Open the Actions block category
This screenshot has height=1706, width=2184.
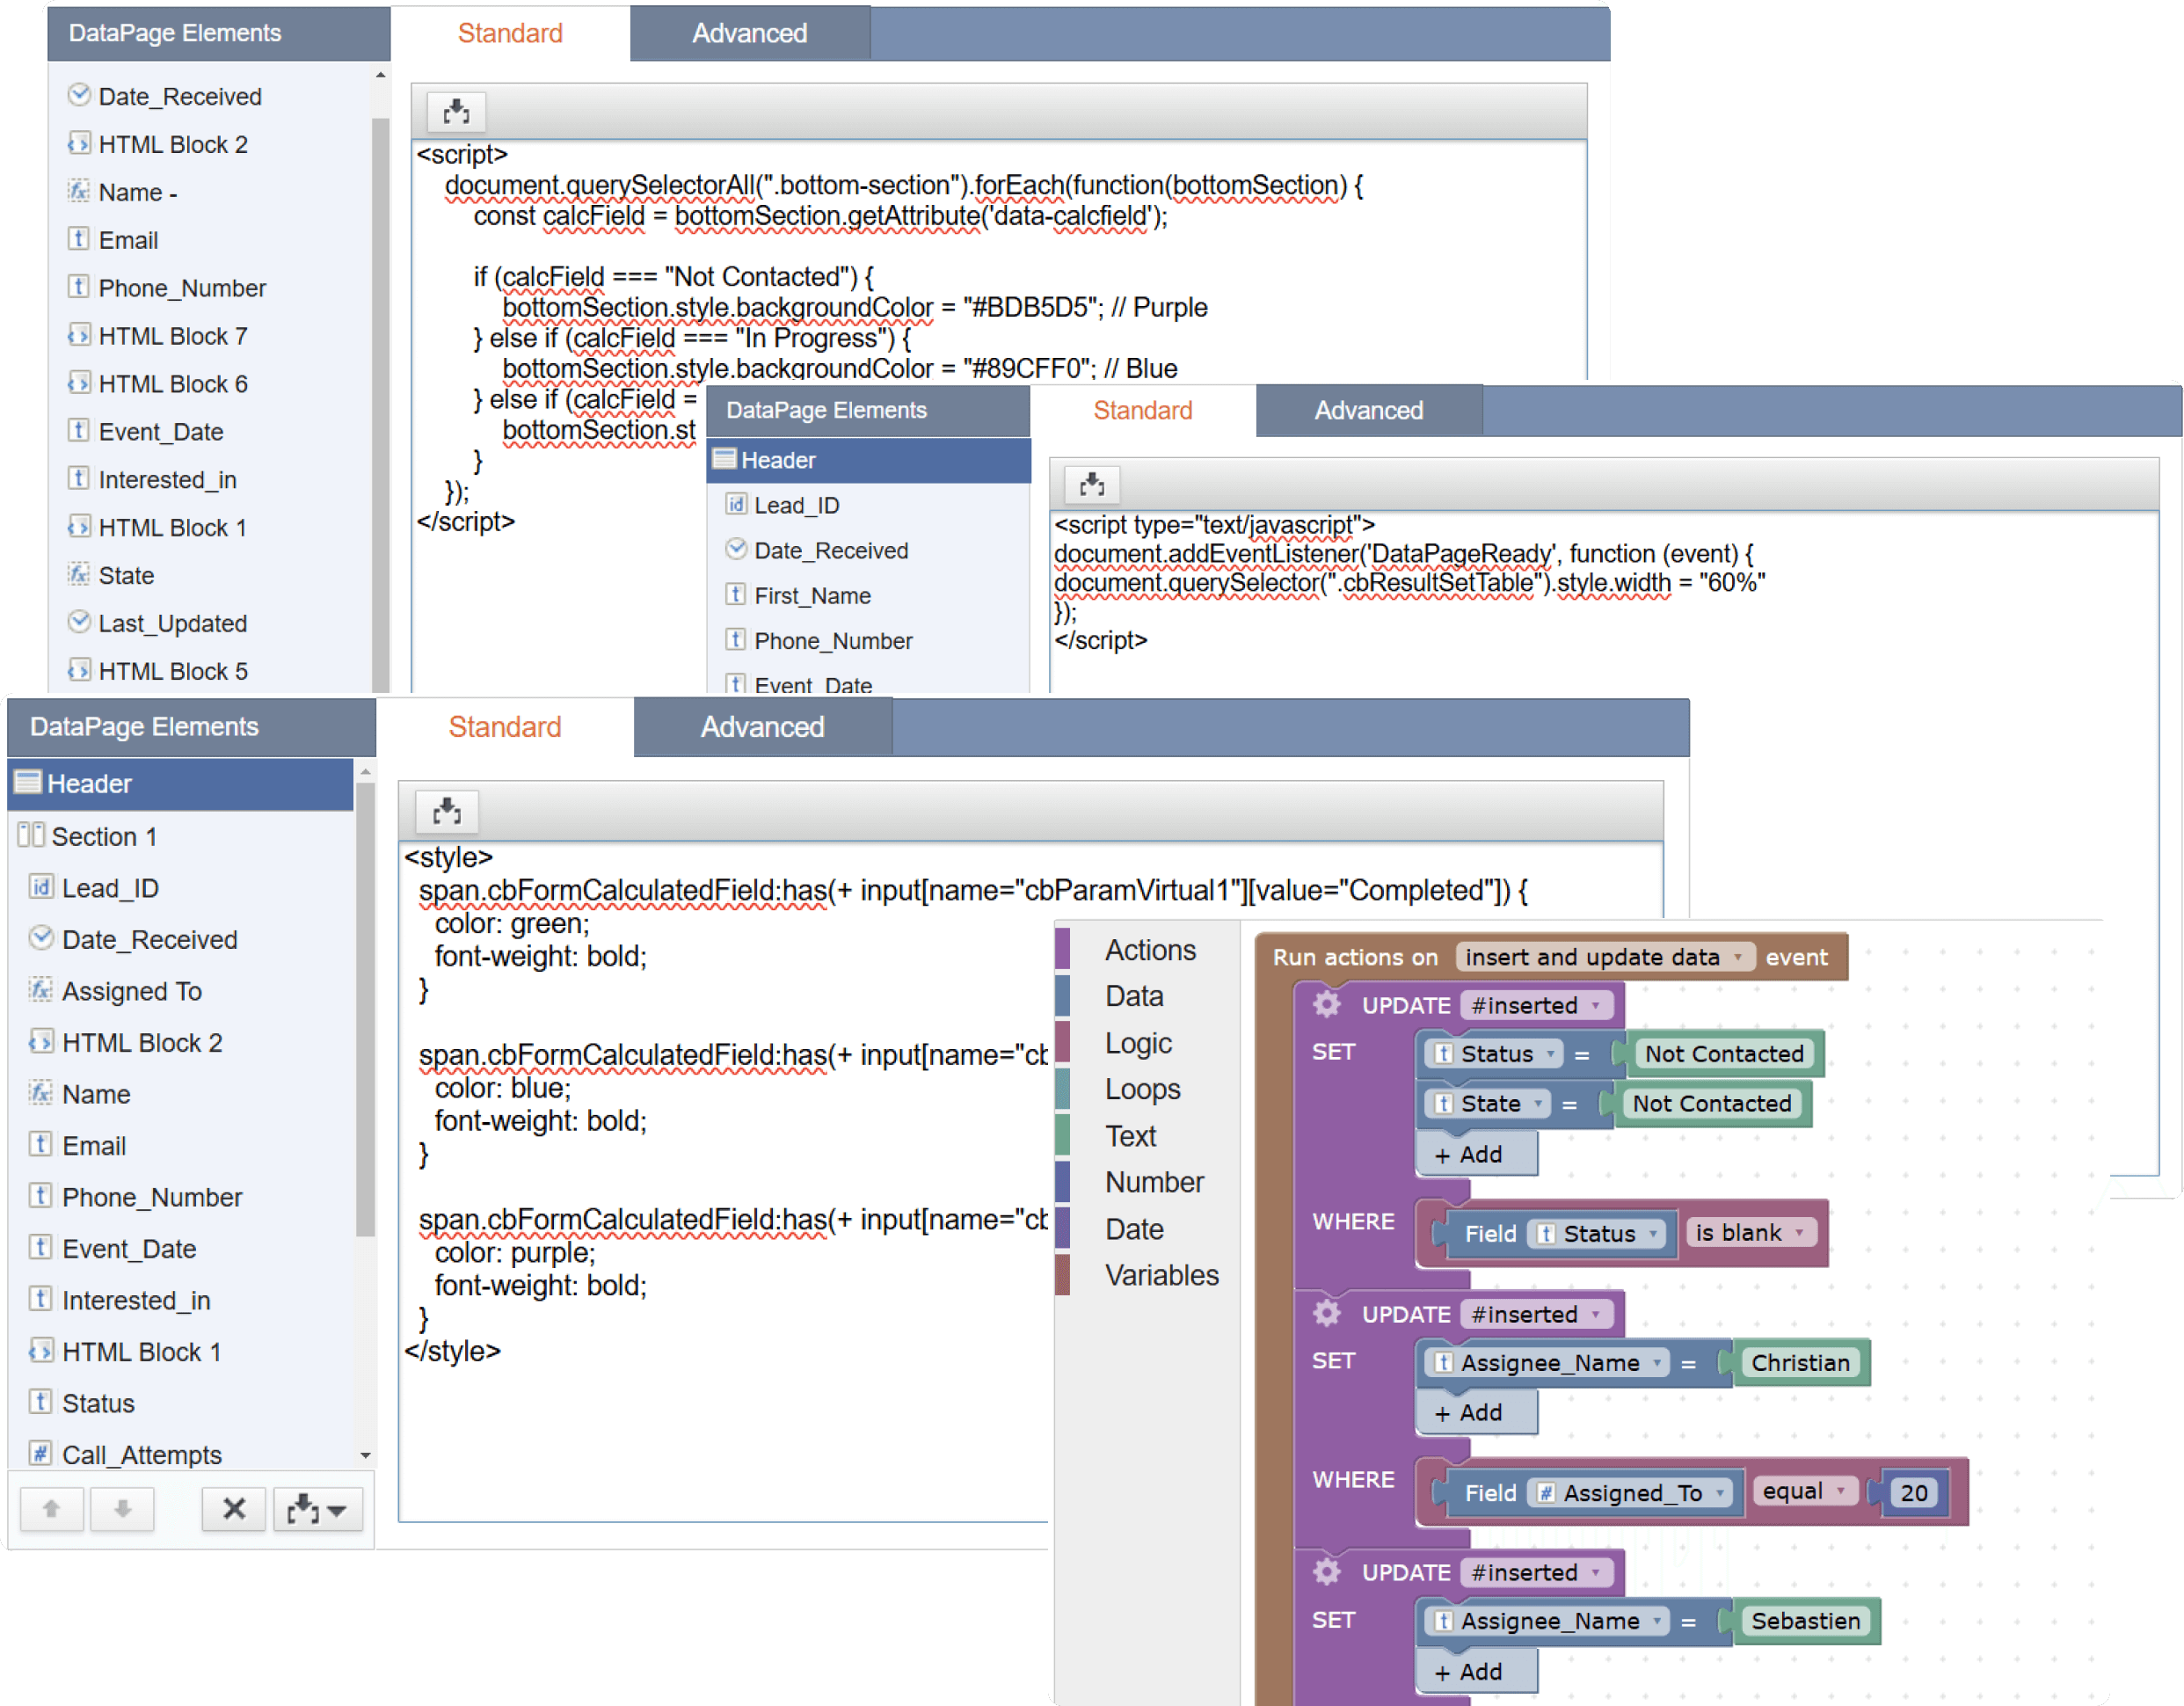(x=1149, y=949)
